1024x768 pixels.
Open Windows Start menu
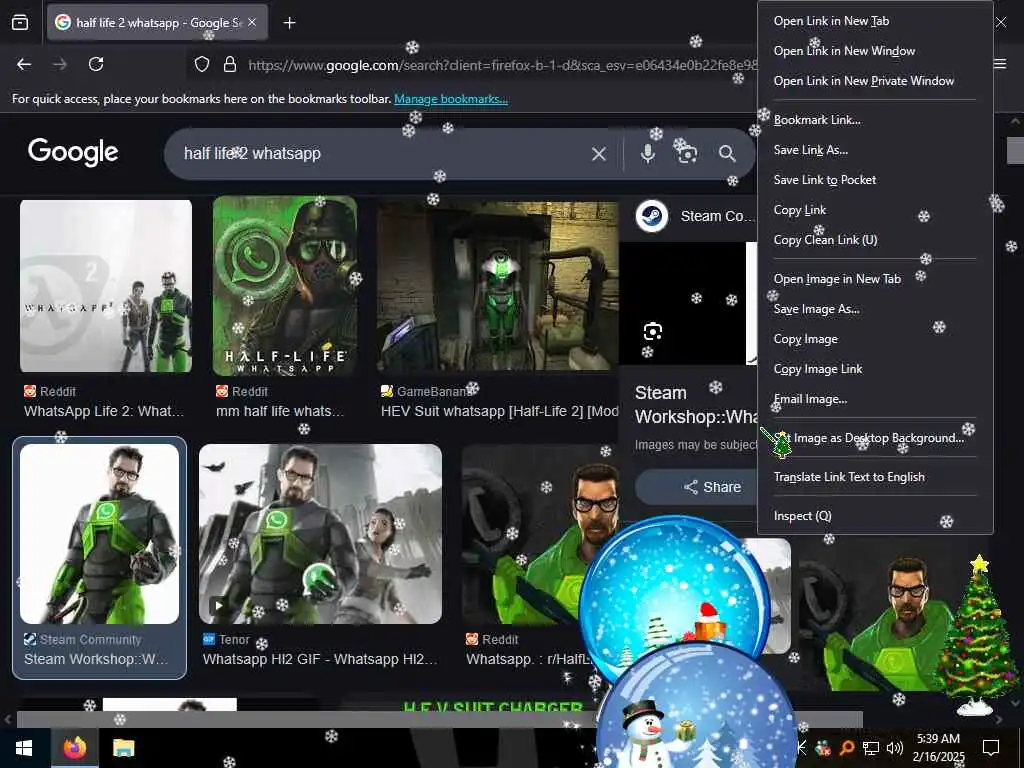(24, 748)
